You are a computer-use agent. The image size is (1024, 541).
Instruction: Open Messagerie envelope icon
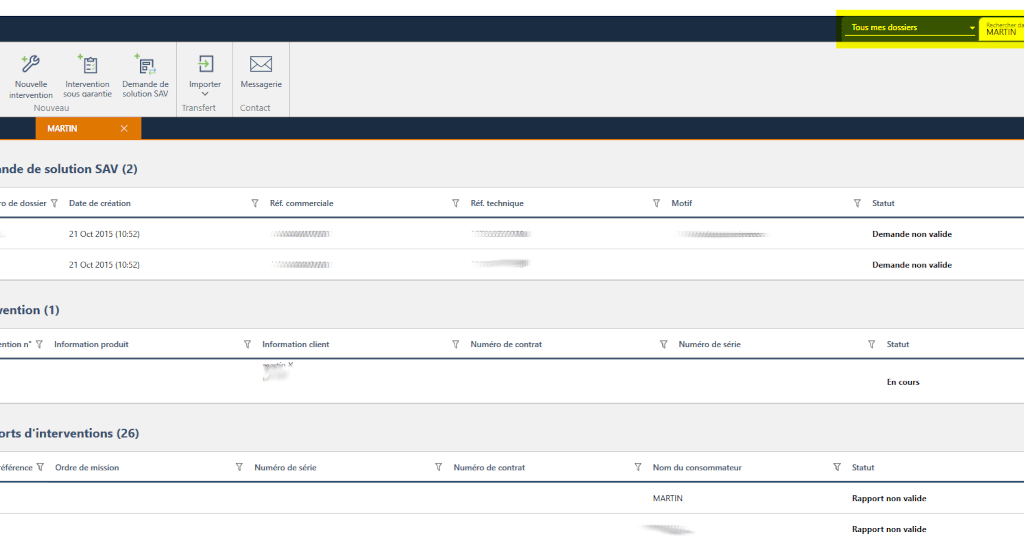coord(261,65)
